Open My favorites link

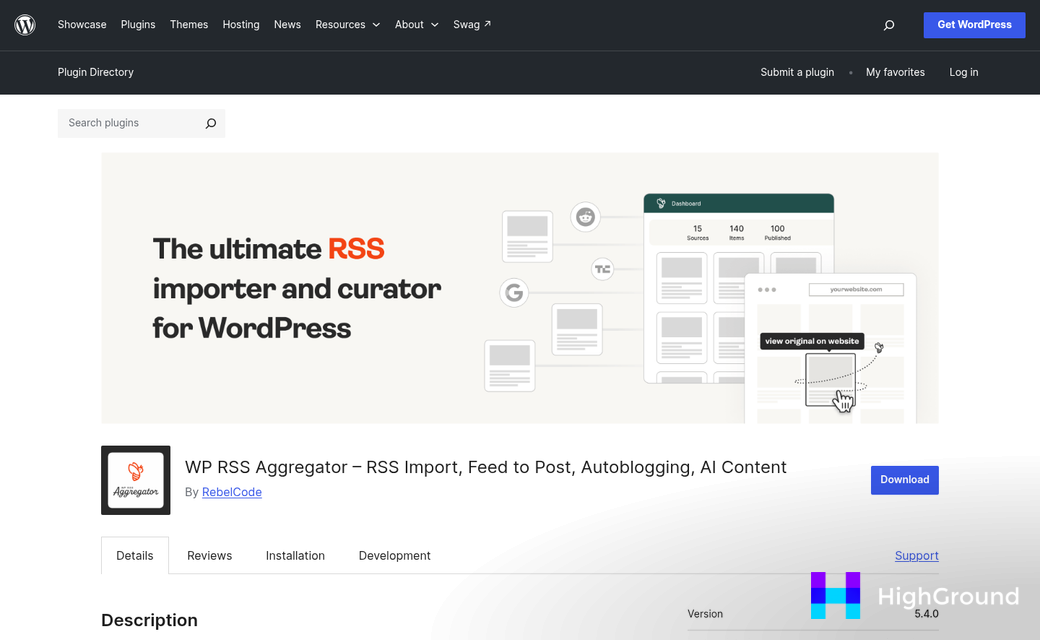coord(895,72)
